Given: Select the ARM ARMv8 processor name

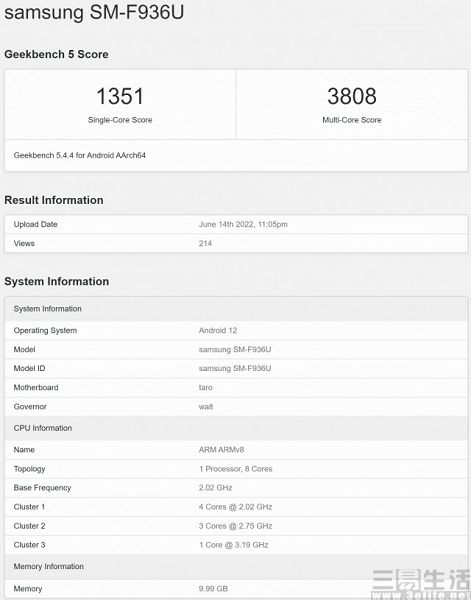Looking at the screenshot, I should coord(221,450).
